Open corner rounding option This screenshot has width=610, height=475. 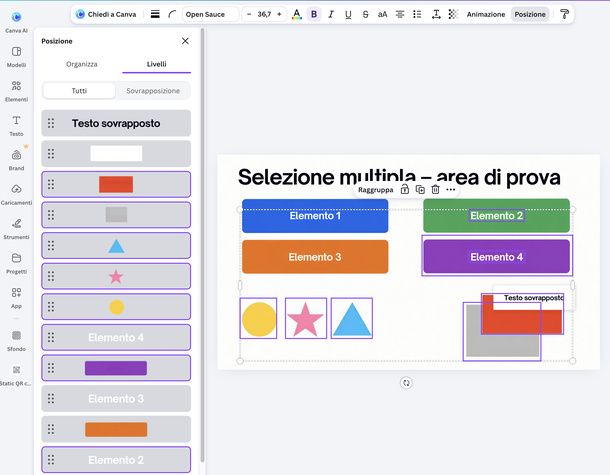[x=172, y=14]
